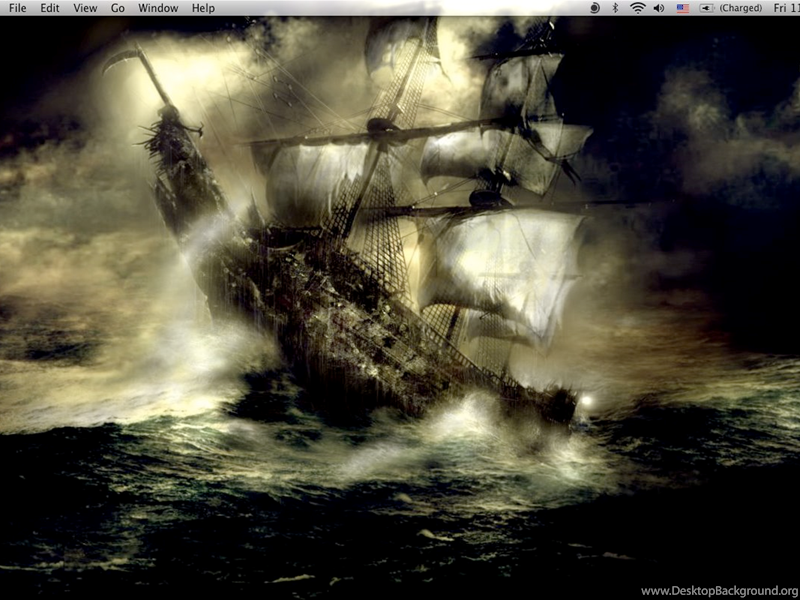Viewport: 800px width, 600px height.
Task: Open the Edit menu
Action: click(49, 8)
